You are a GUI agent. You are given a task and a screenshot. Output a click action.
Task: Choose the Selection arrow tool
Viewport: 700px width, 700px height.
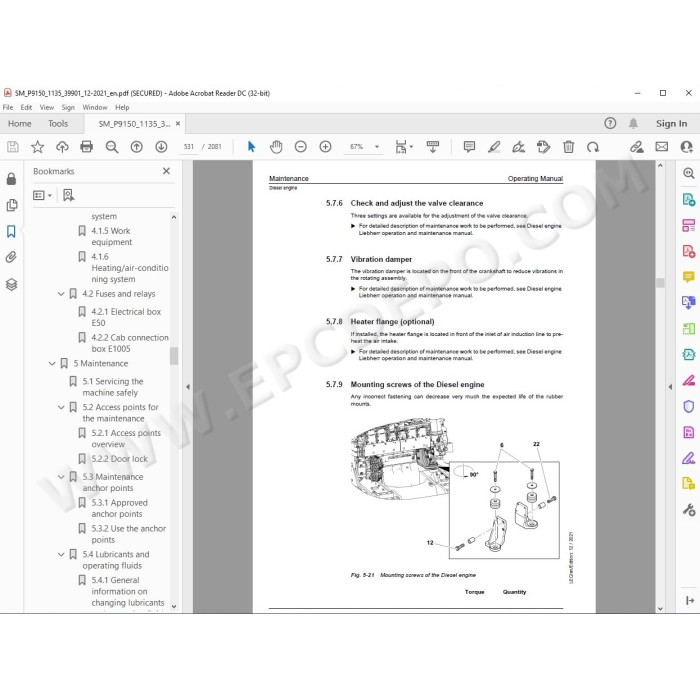click(x=251, y=146)
